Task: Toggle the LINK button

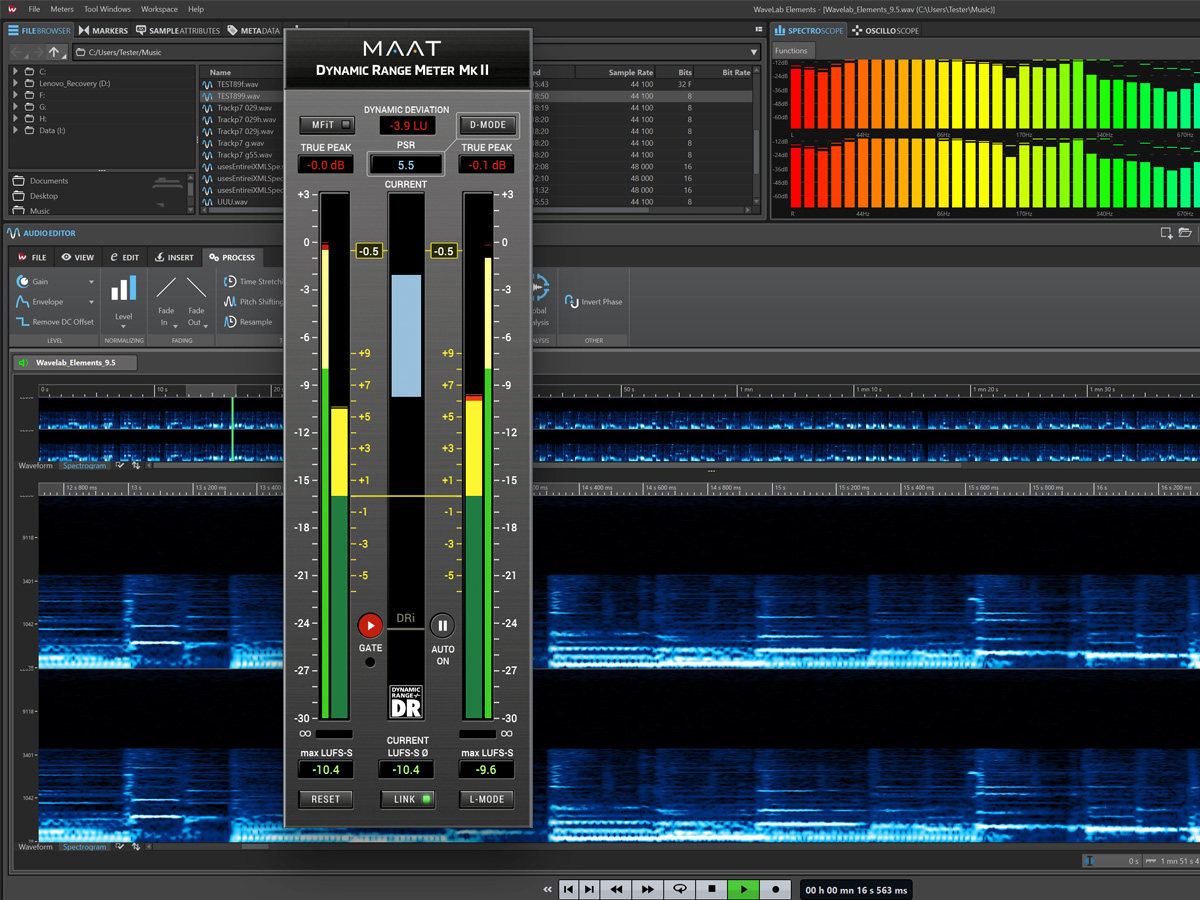Action: [x=407, y=799]
